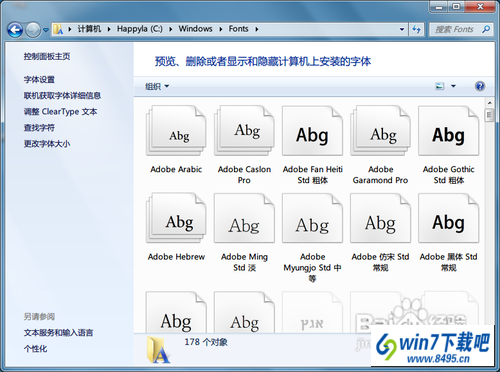Refresh the Fonts folder view
The image size is (500, 372).
pyautogui.click(x=416, y=29)
